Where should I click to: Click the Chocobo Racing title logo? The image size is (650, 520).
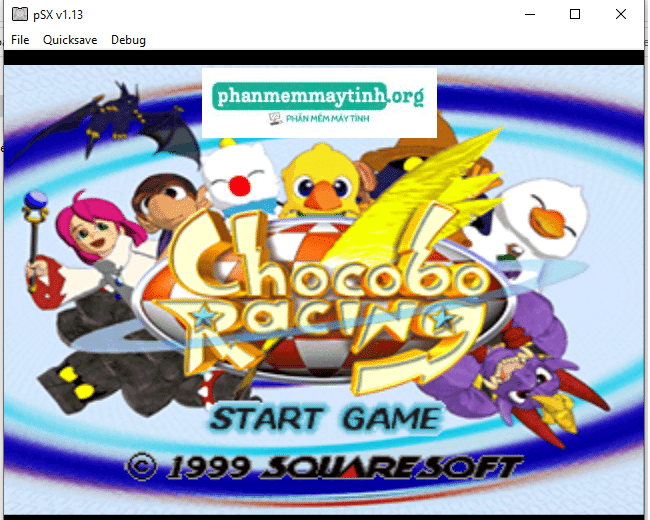327,299
